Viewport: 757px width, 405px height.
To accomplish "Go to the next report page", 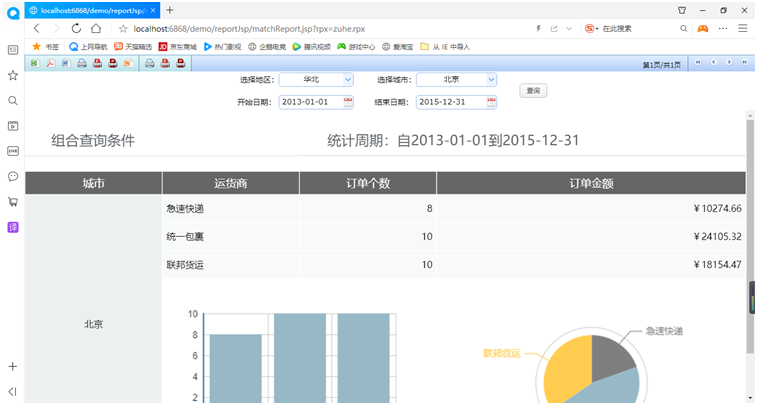I will (729, 62).
